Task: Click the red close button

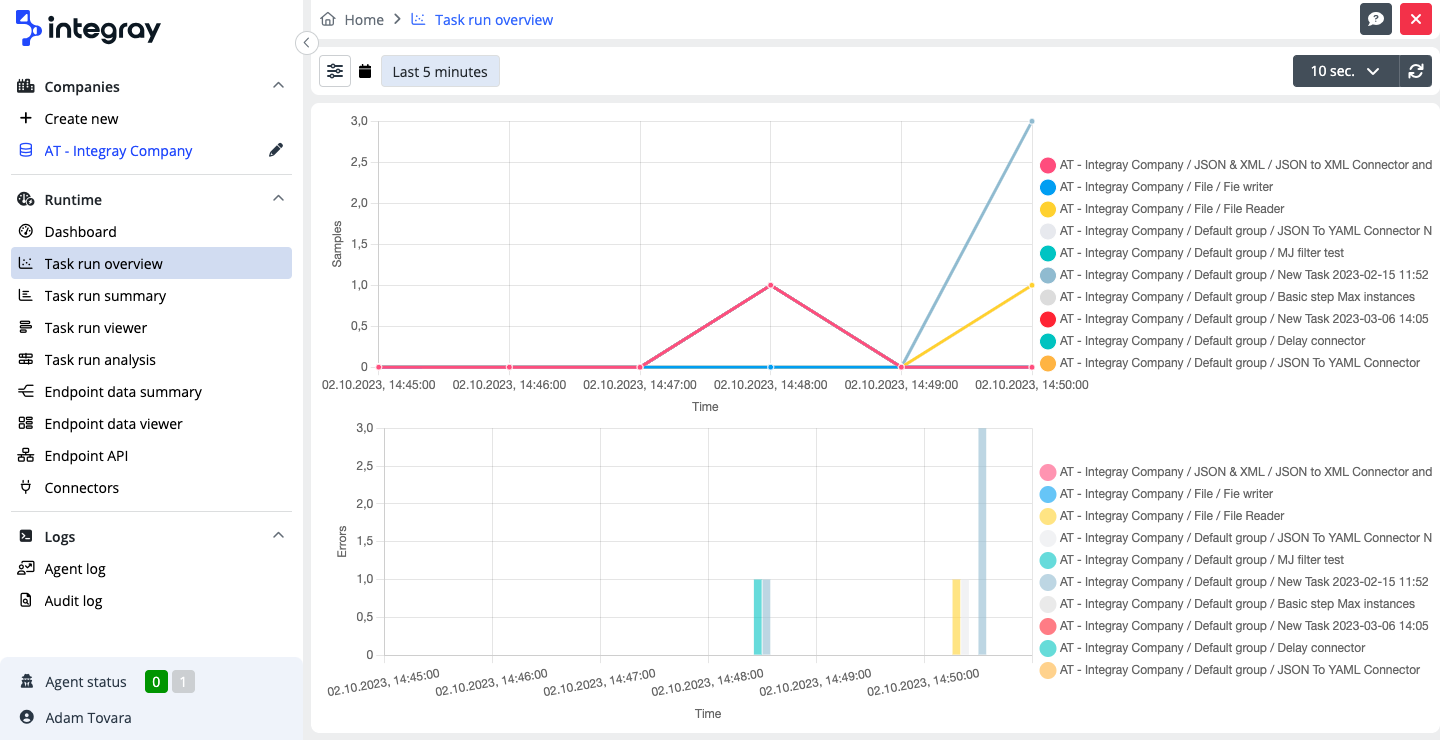Action: 1416,19
